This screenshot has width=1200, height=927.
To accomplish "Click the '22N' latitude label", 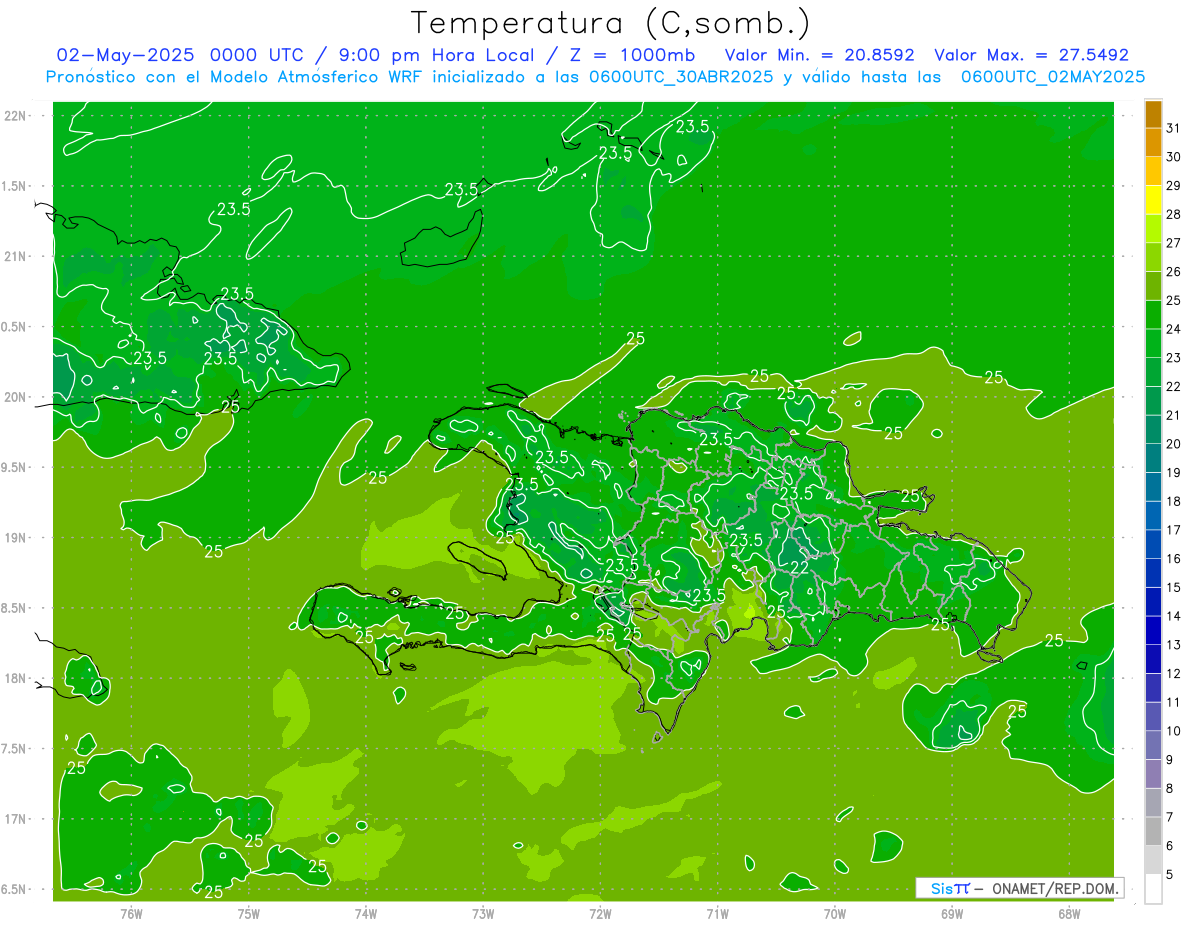I will tap(16, 116).
